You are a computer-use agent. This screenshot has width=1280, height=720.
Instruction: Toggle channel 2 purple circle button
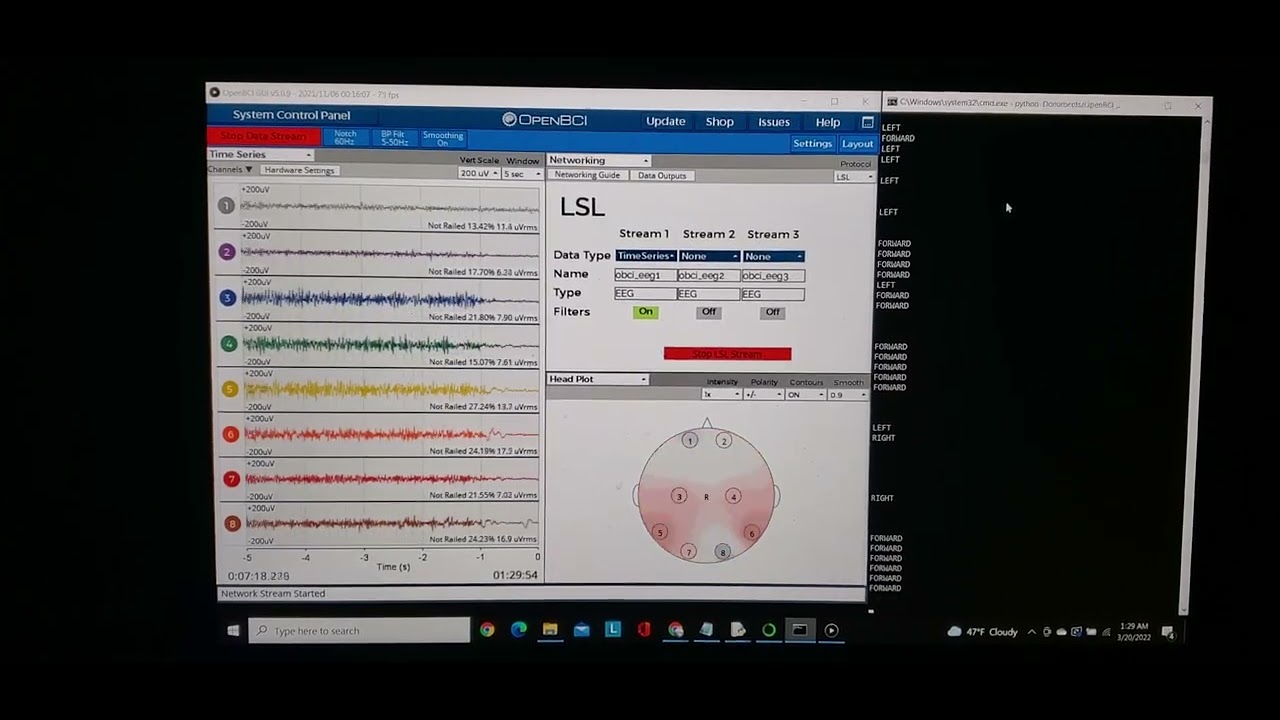pyautogui.click(x=227, y=252)
